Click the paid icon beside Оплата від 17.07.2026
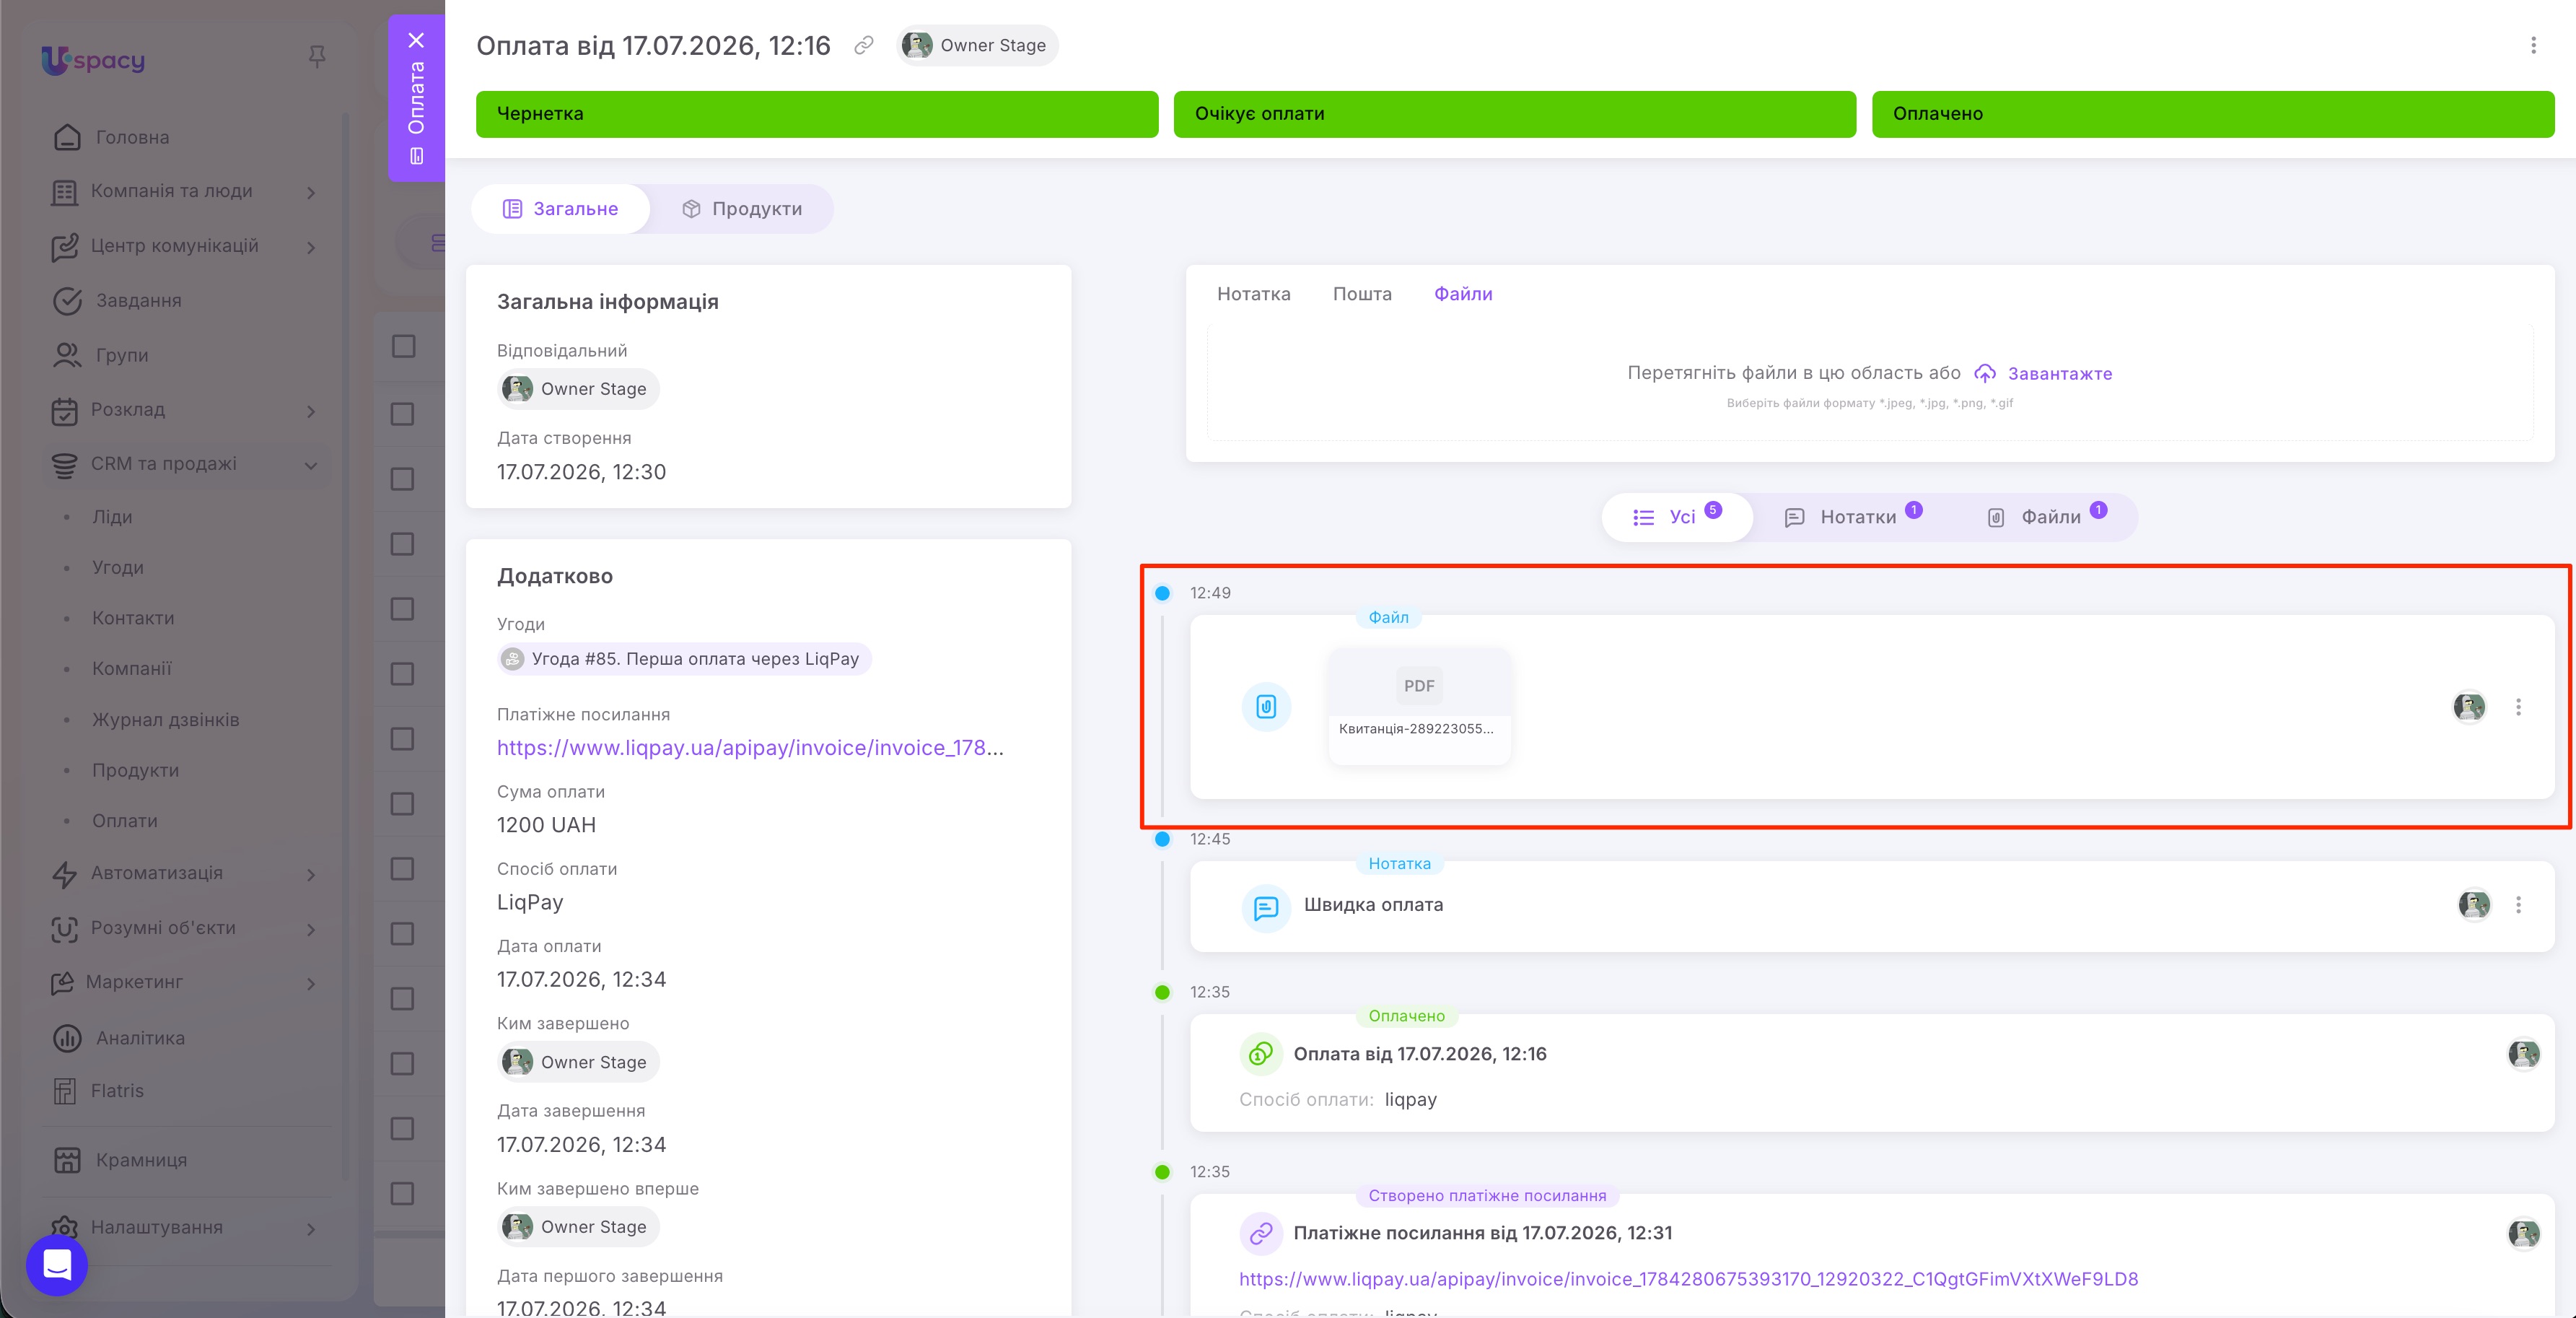 [1261, 1054]
